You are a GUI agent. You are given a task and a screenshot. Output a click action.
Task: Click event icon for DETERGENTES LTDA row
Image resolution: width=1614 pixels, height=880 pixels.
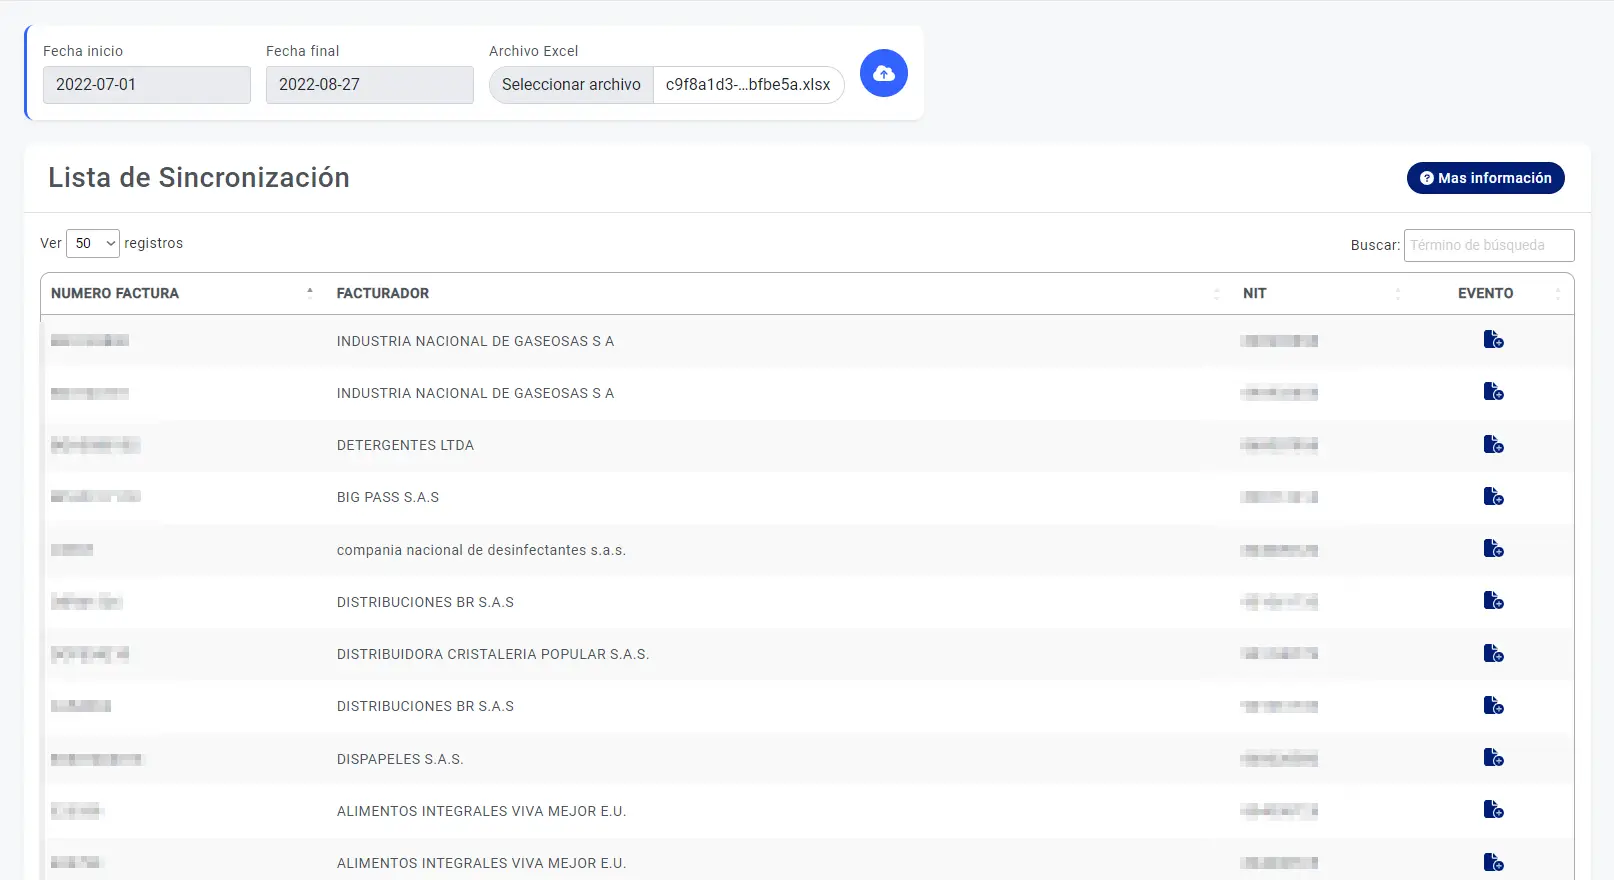tap(1493, 444)
